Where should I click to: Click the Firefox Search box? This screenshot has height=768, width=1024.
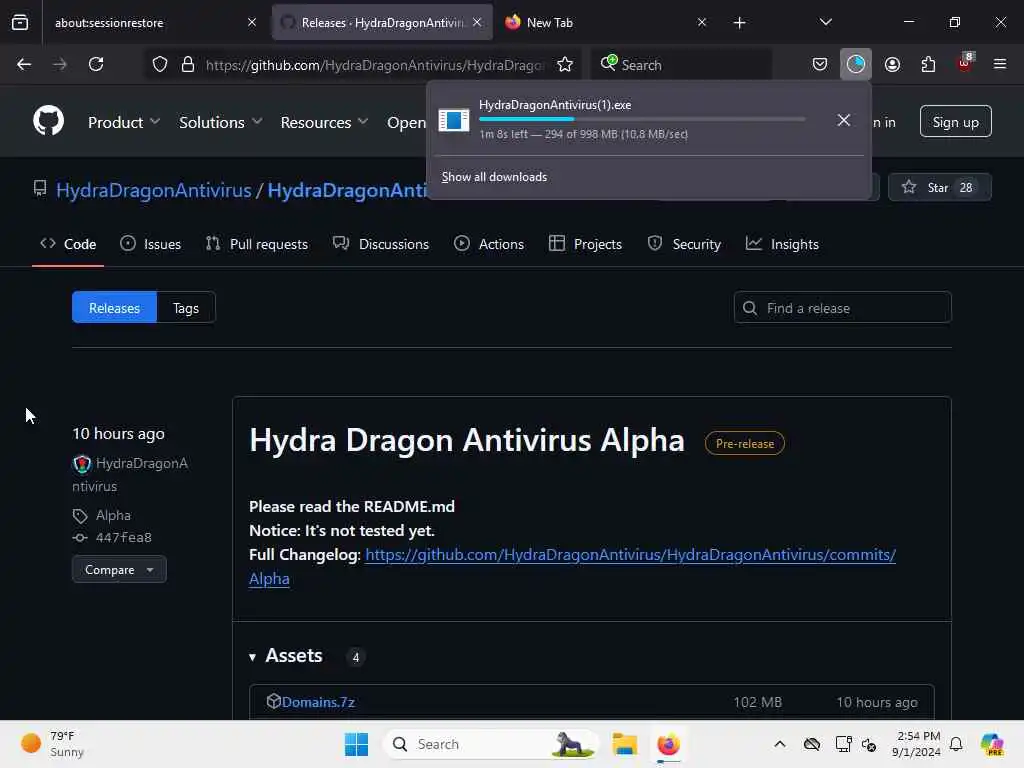[681, 65]
